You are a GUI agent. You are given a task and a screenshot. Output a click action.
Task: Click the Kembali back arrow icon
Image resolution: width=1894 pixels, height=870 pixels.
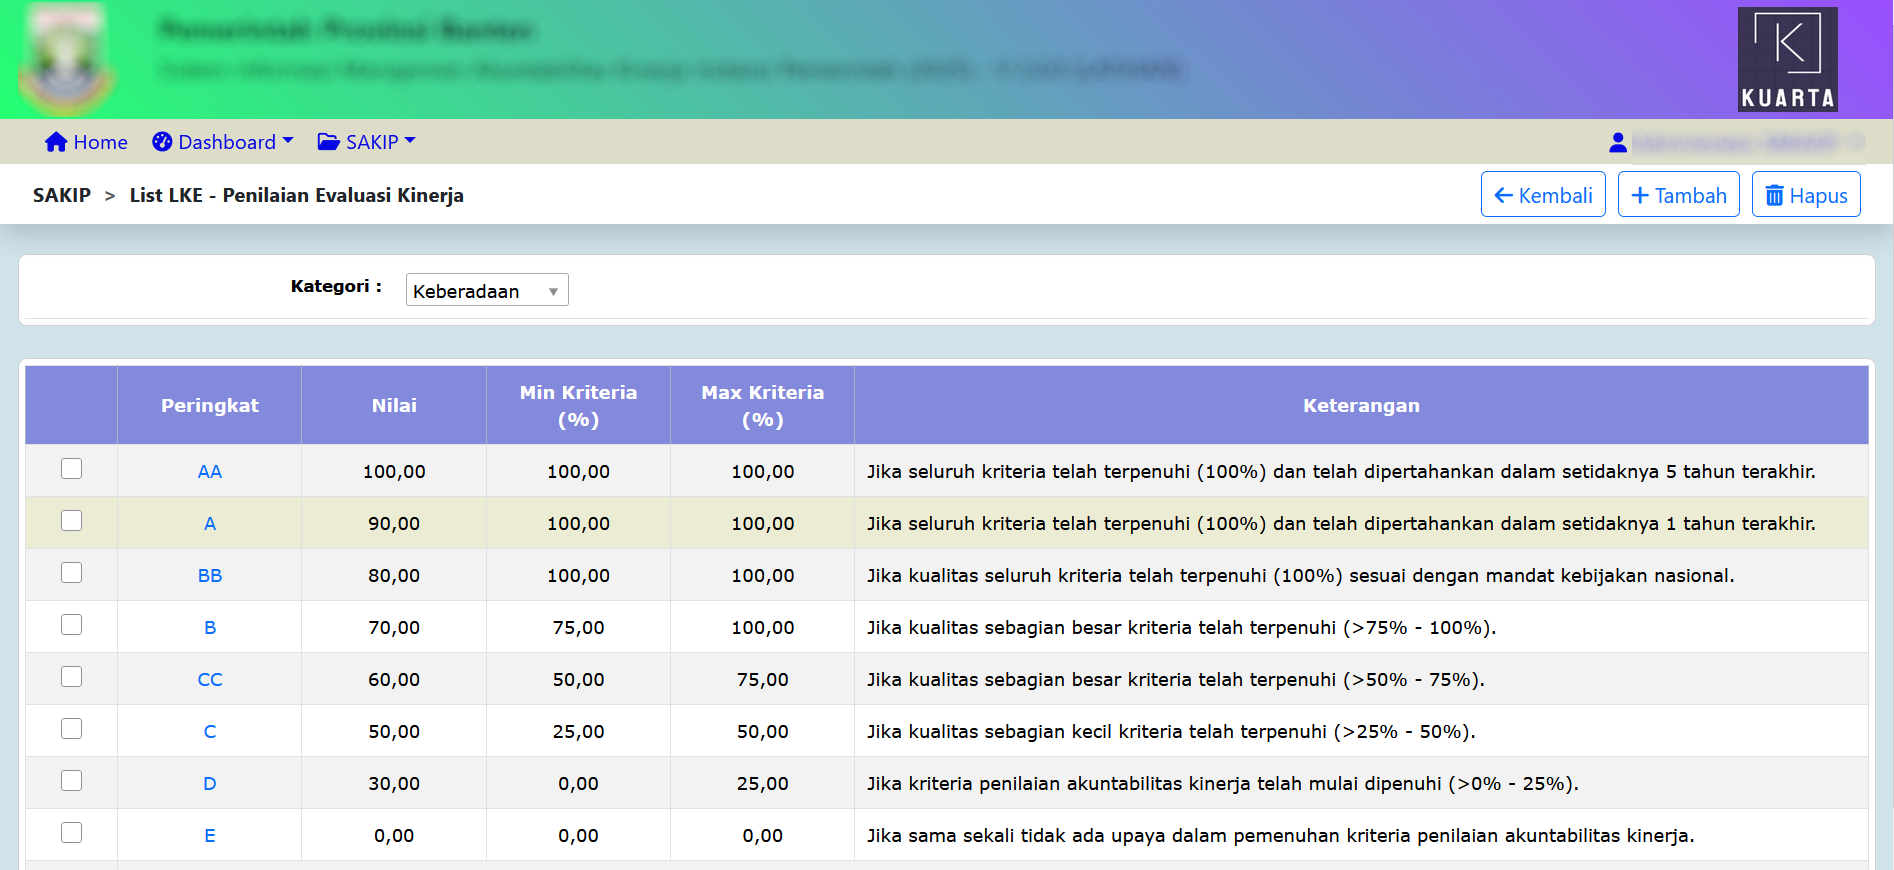click(1503, 196)
